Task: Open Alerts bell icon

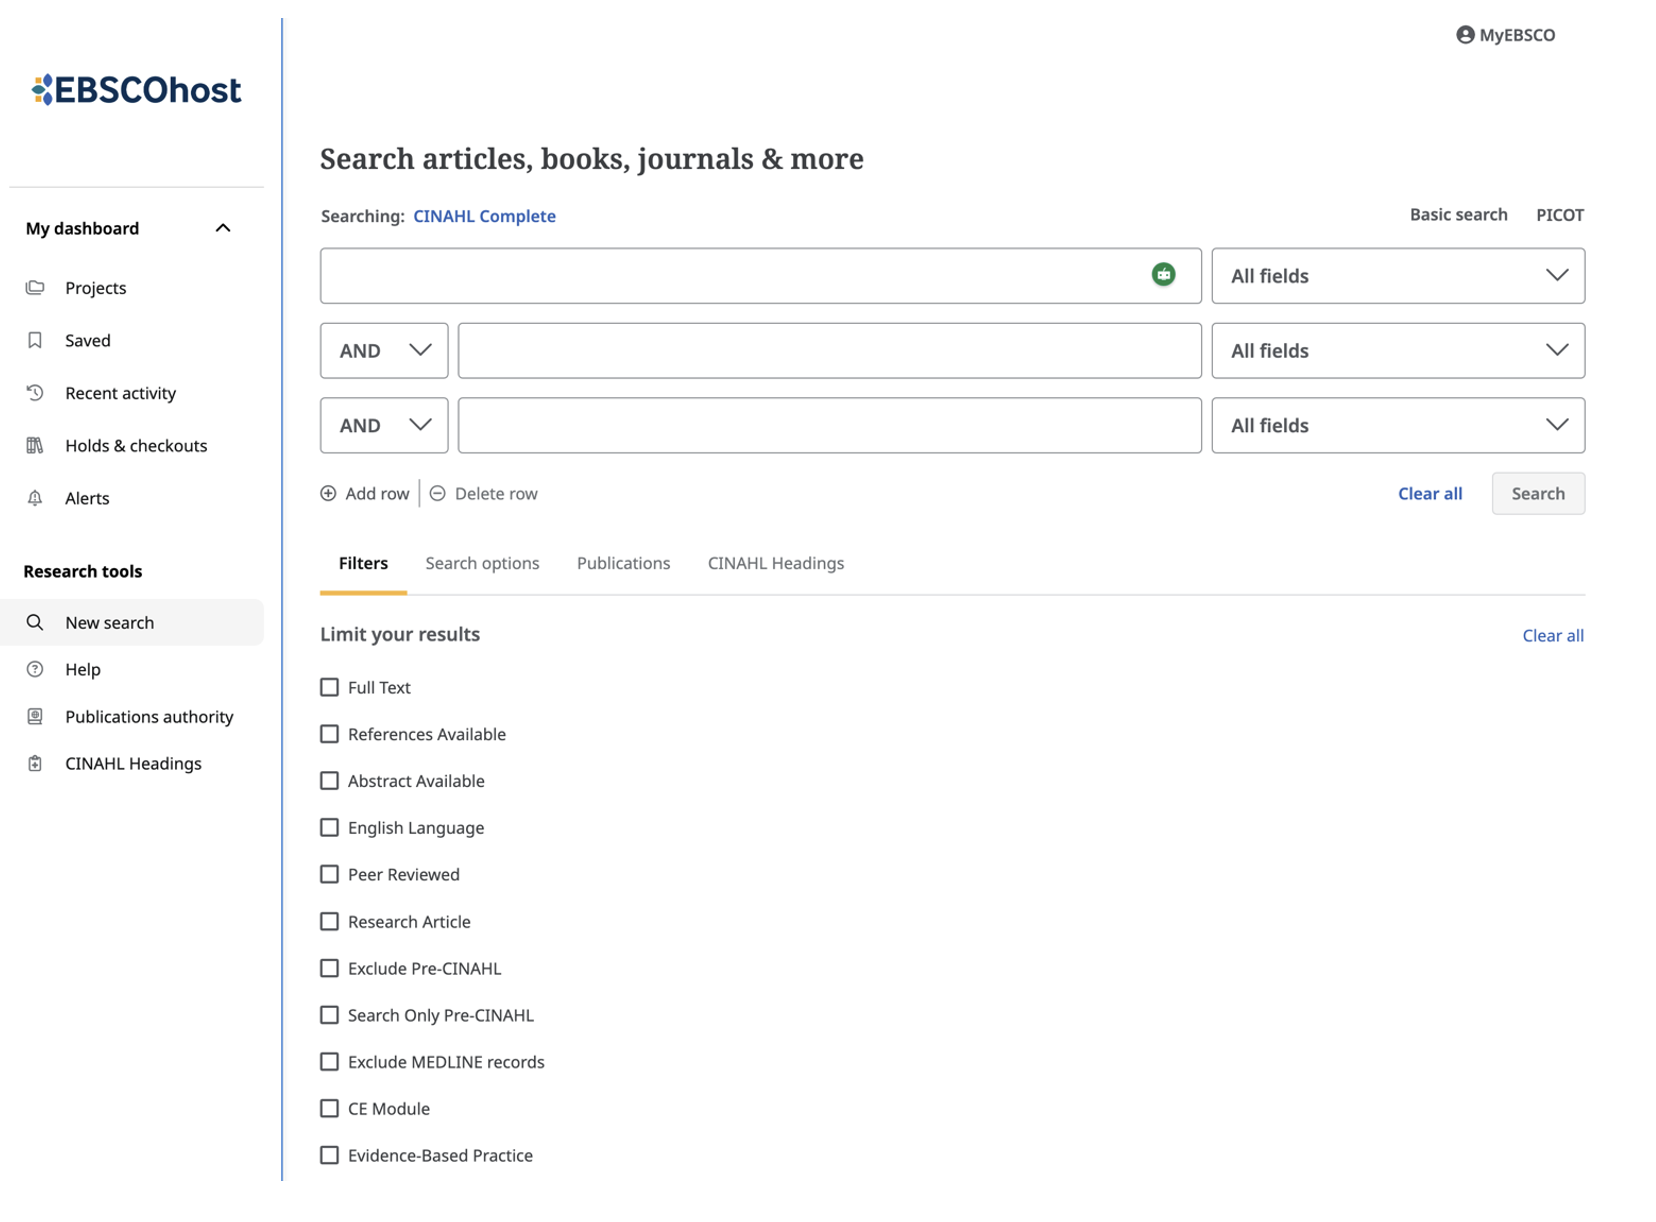Action: pyautogui.click(x=35, y=498)
